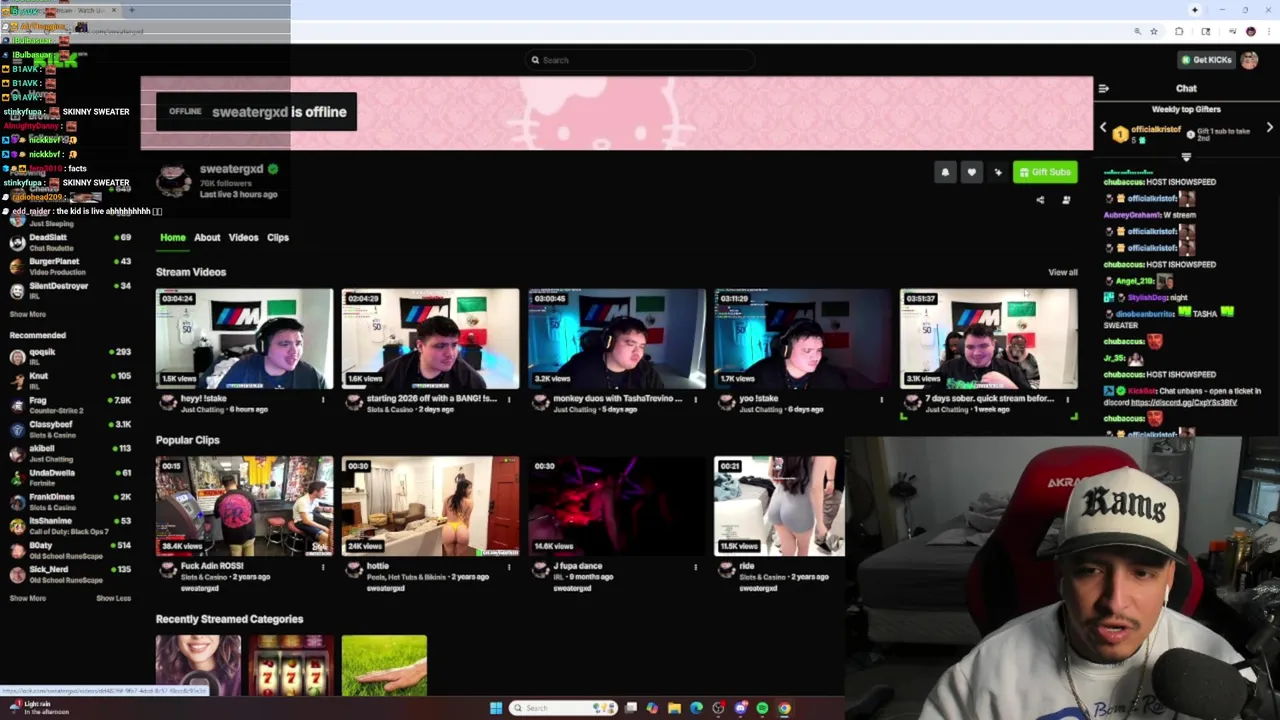Play the 'Fuck Adin ROSS!' clip thumbnail

[x=245, y=506]
